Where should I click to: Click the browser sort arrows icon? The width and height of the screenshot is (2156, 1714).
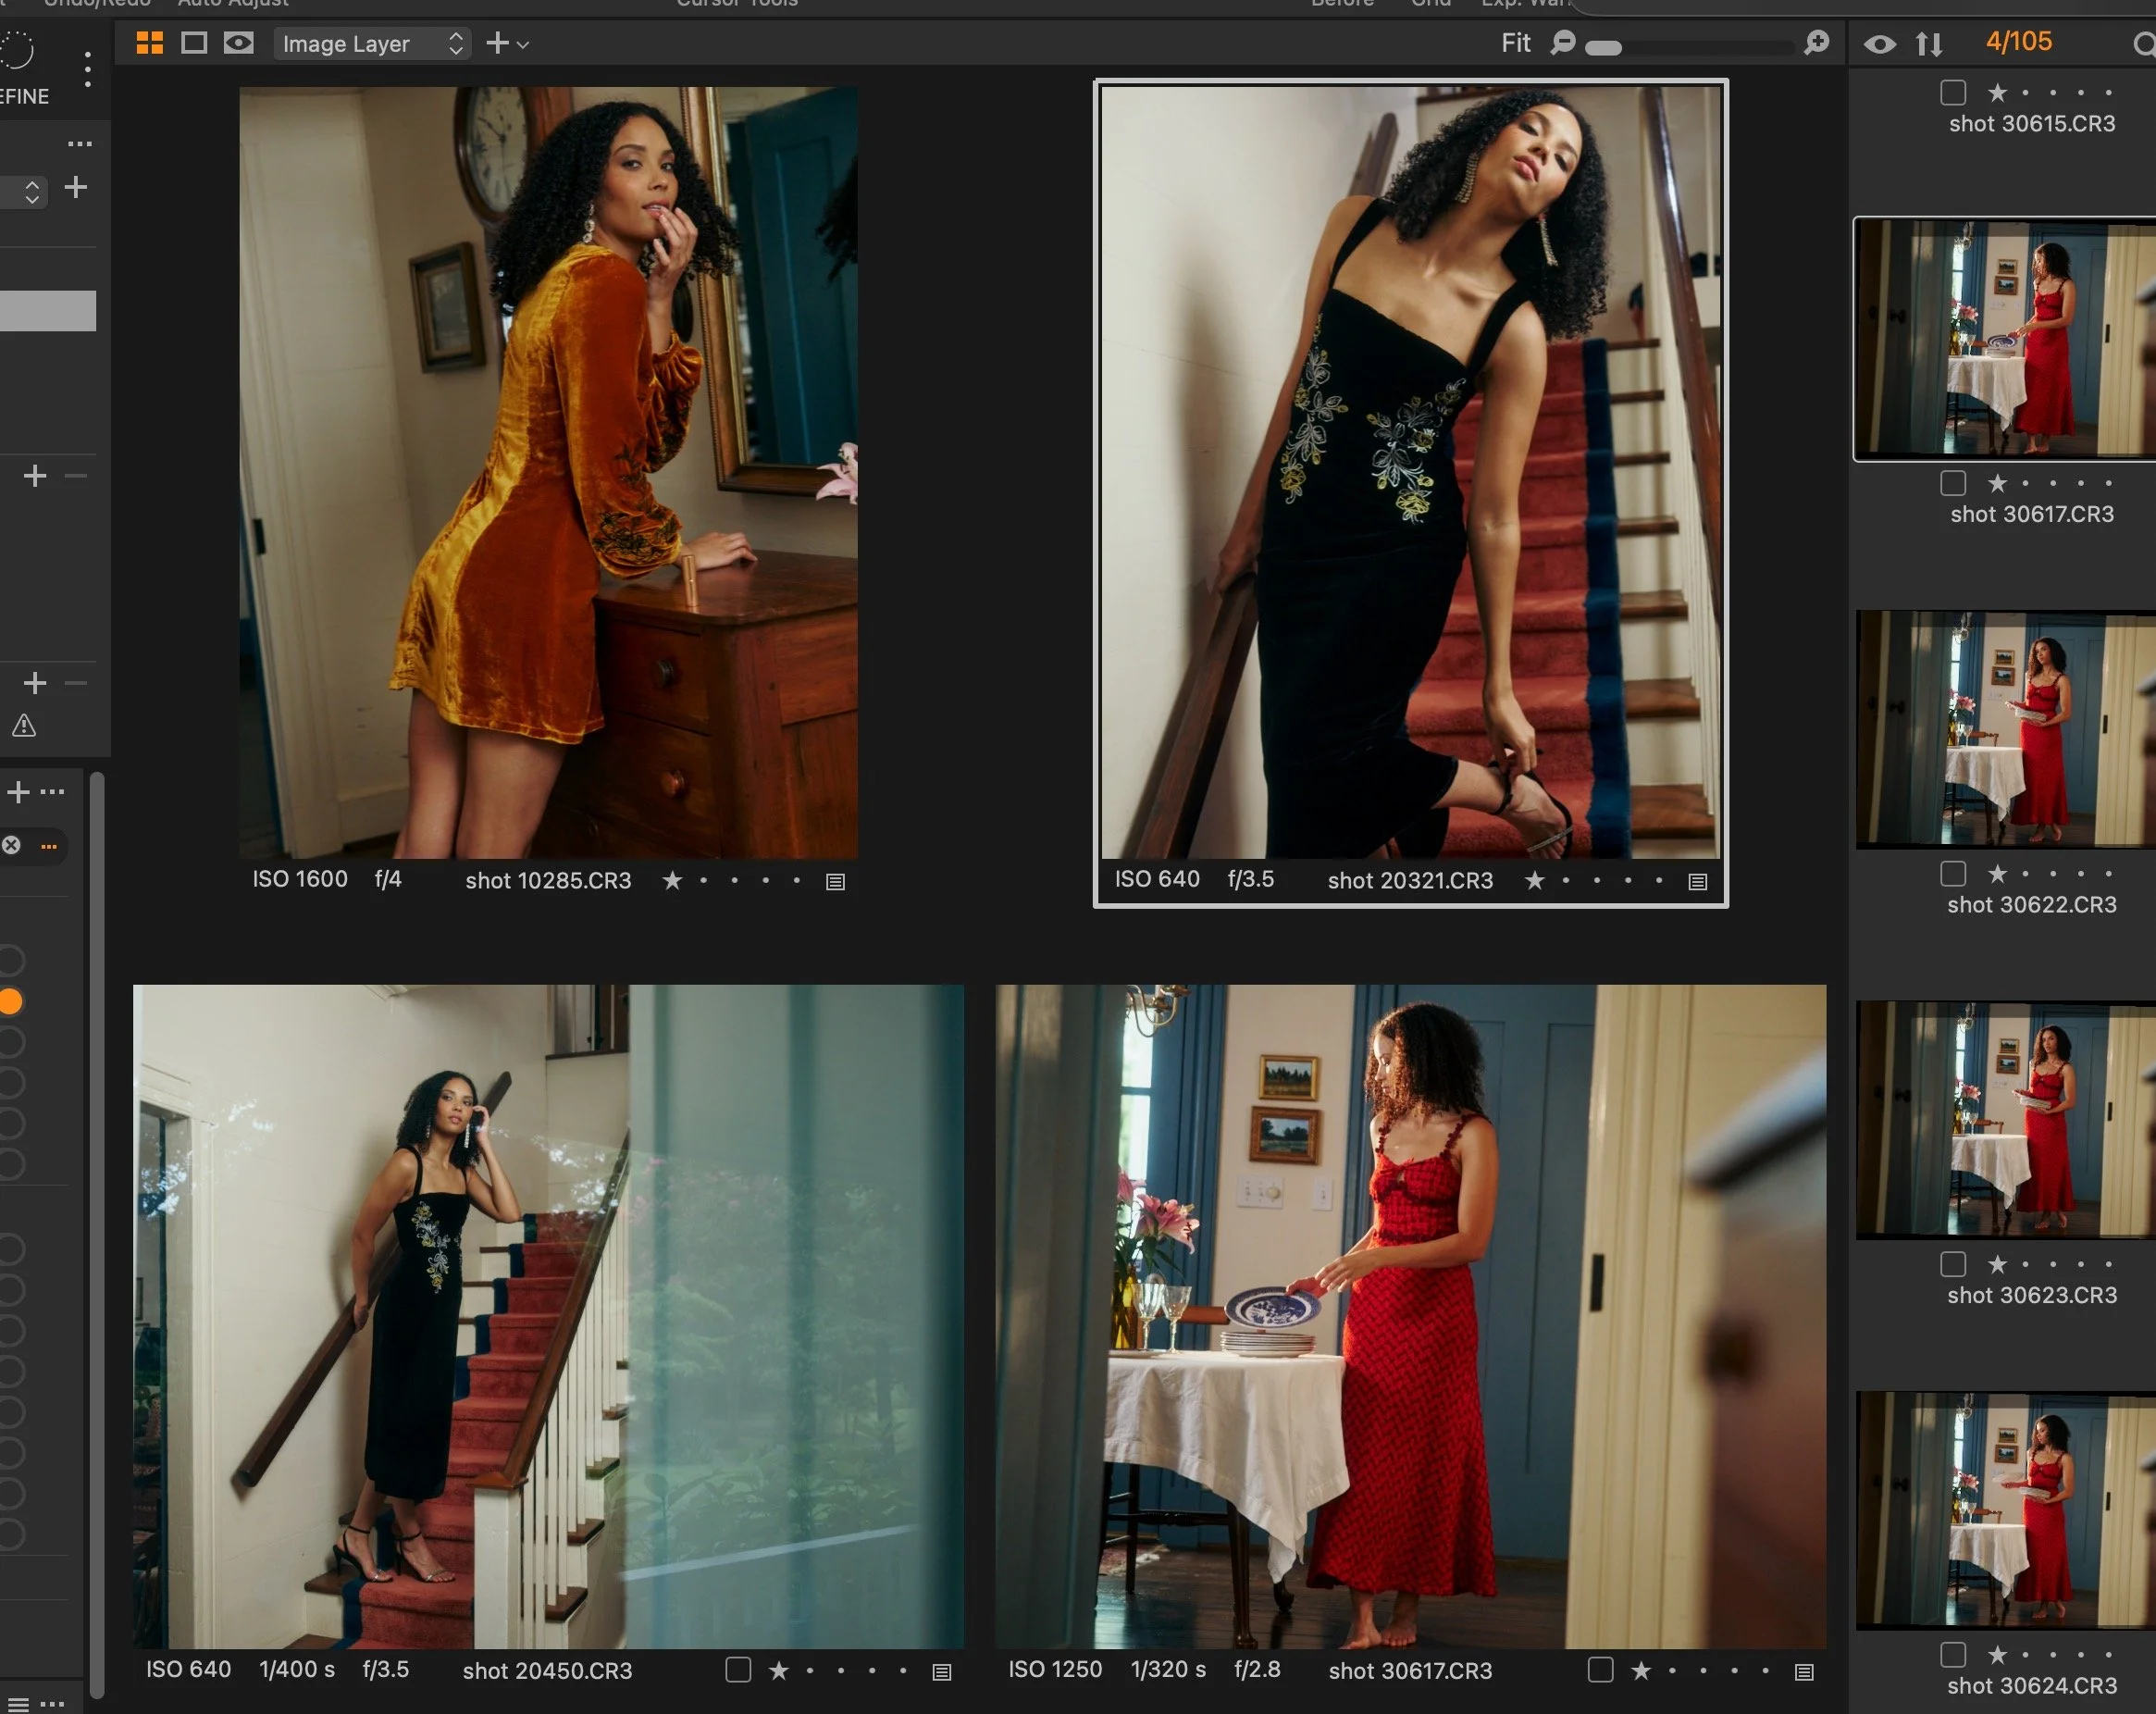(x=1929, y=44)
